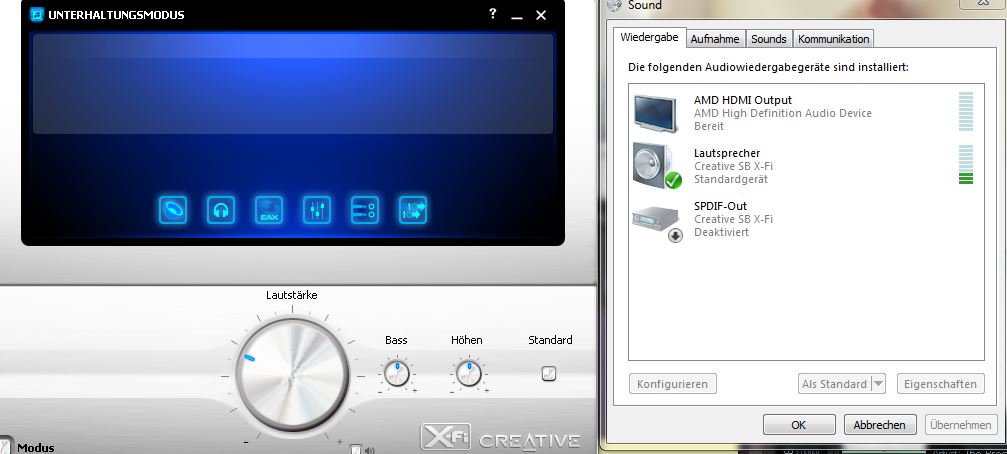The image size is (1007, 454).
Task: Click the AMD HDMI Output monitor icon
Action: point(655,113)
